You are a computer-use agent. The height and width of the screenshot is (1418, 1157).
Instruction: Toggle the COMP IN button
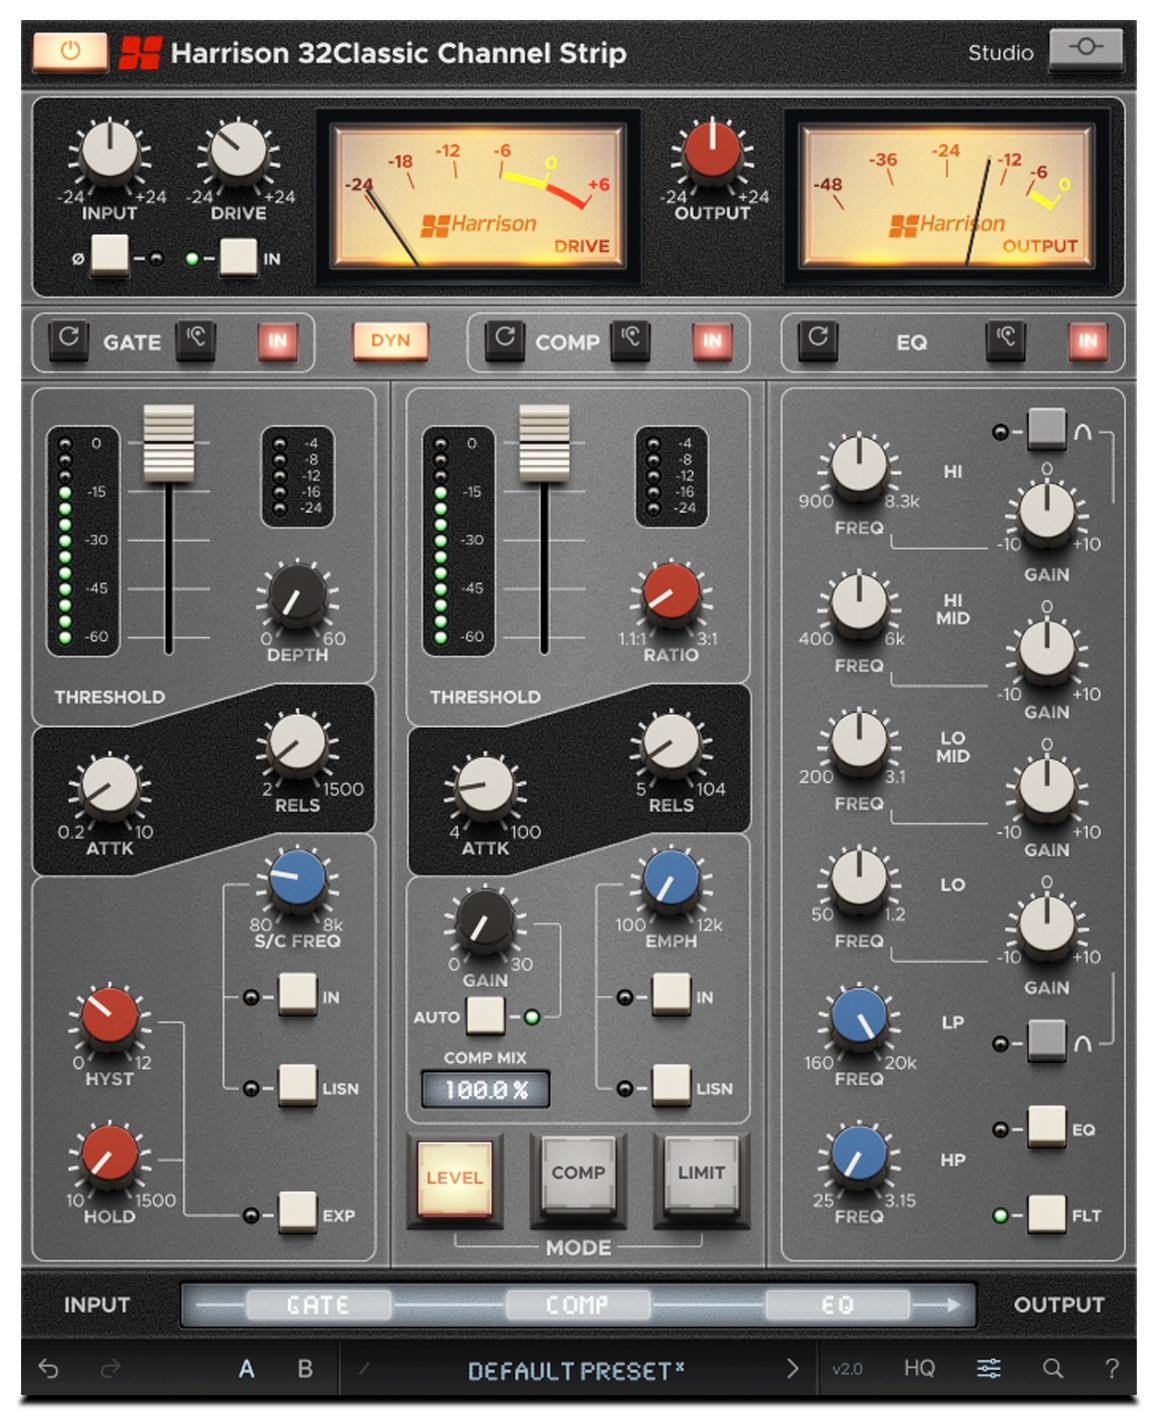click(712, 341)
